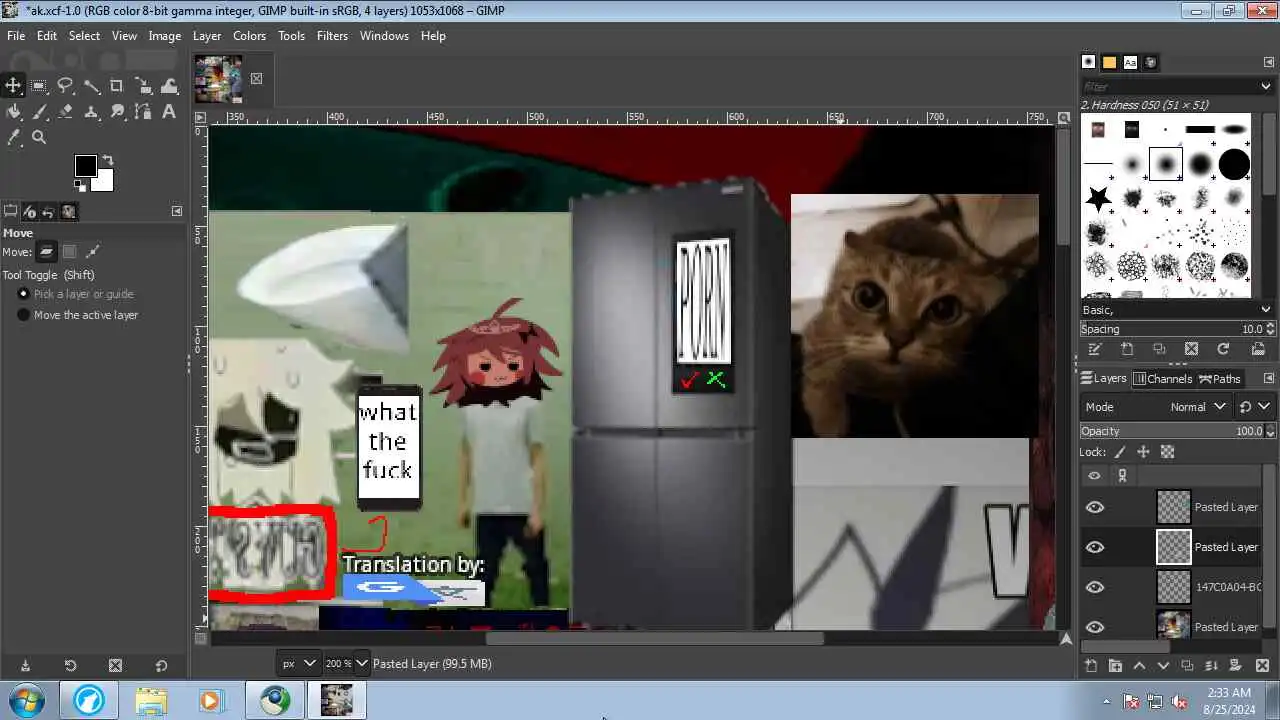The image size is (1280, 720).
Task: Open the Colors menu
Action: (249, 36)
